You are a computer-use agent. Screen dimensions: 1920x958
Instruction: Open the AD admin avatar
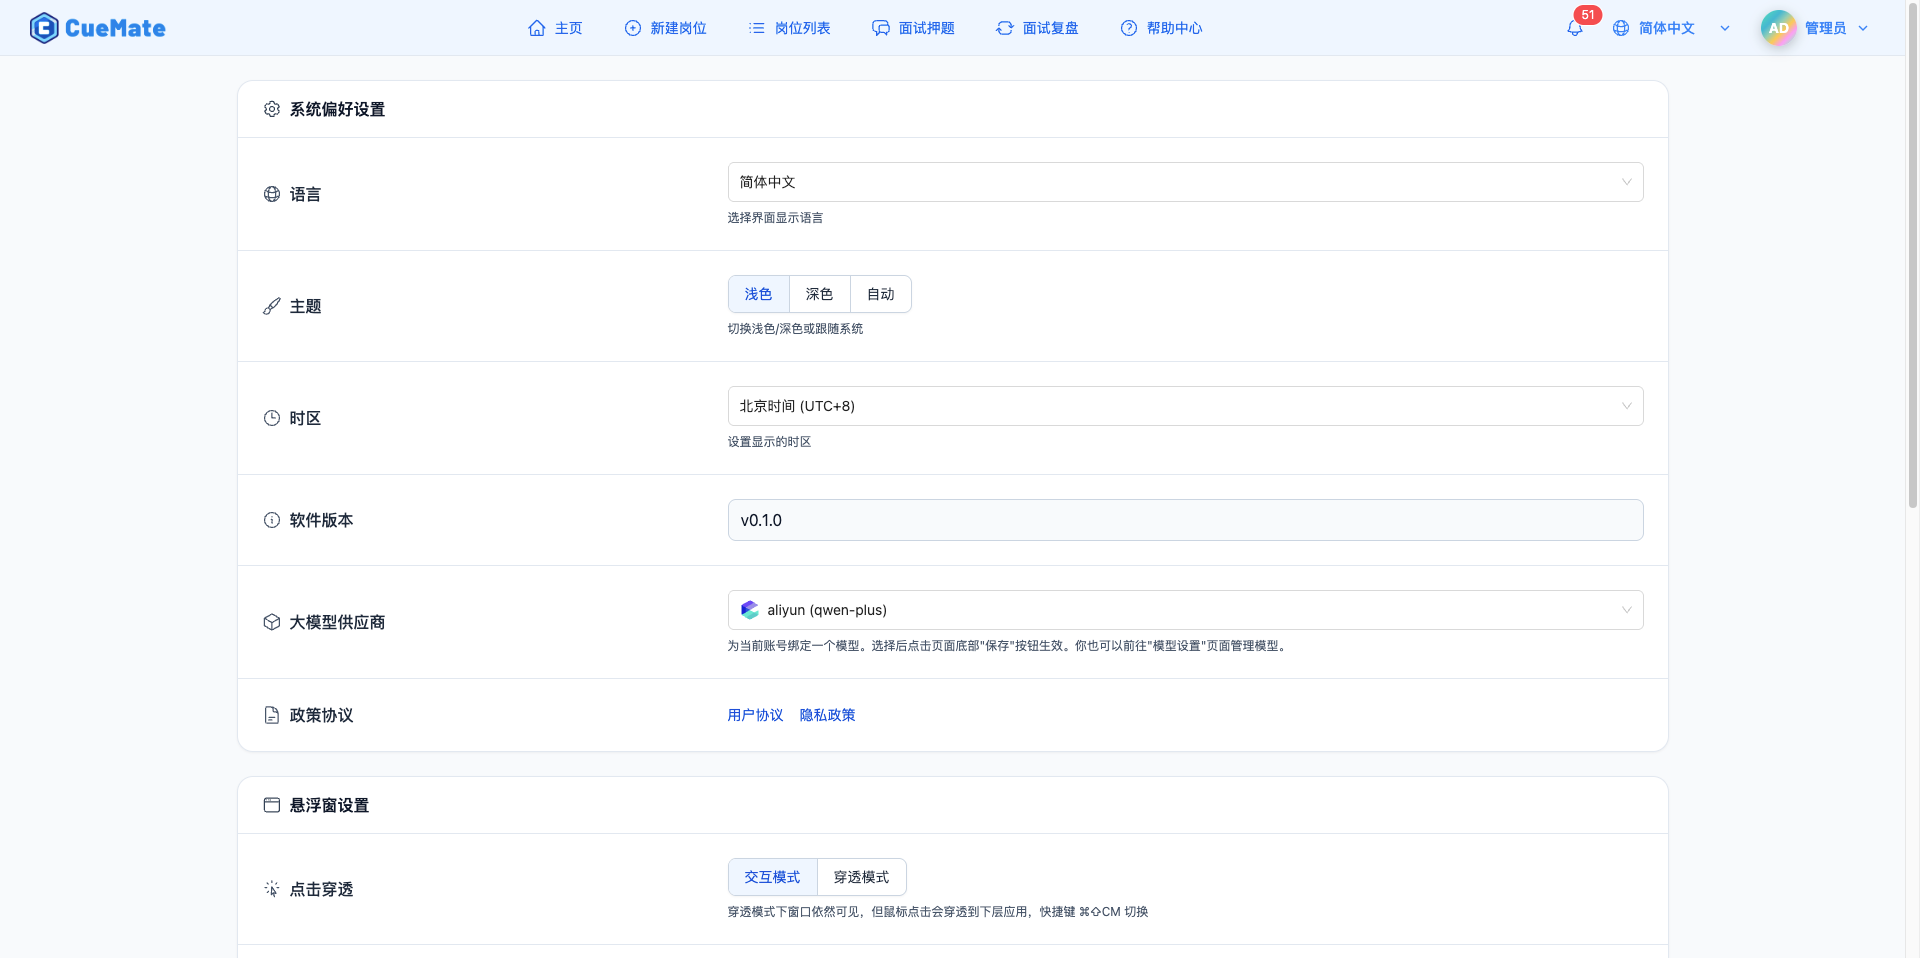click(x=1777, y=27)
